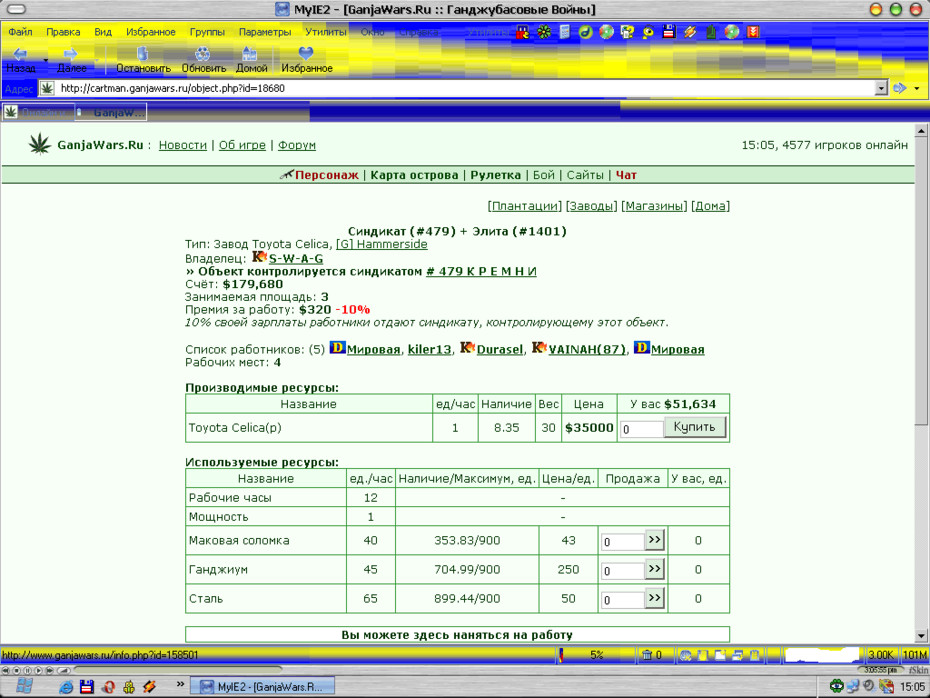This screenshot has height=698, width=930.
Task: Open worker kiler13 profile
Action: (429, 350)
